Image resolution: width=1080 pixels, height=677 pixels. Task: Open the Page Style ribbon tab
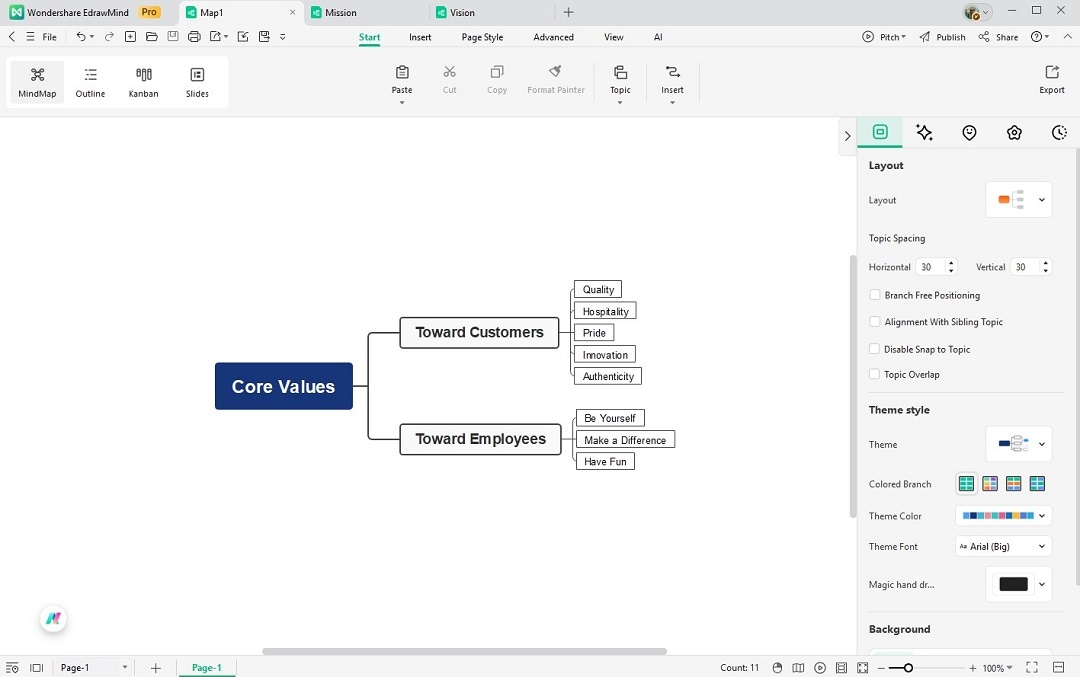pyautogui.click(x=482, y=37)
